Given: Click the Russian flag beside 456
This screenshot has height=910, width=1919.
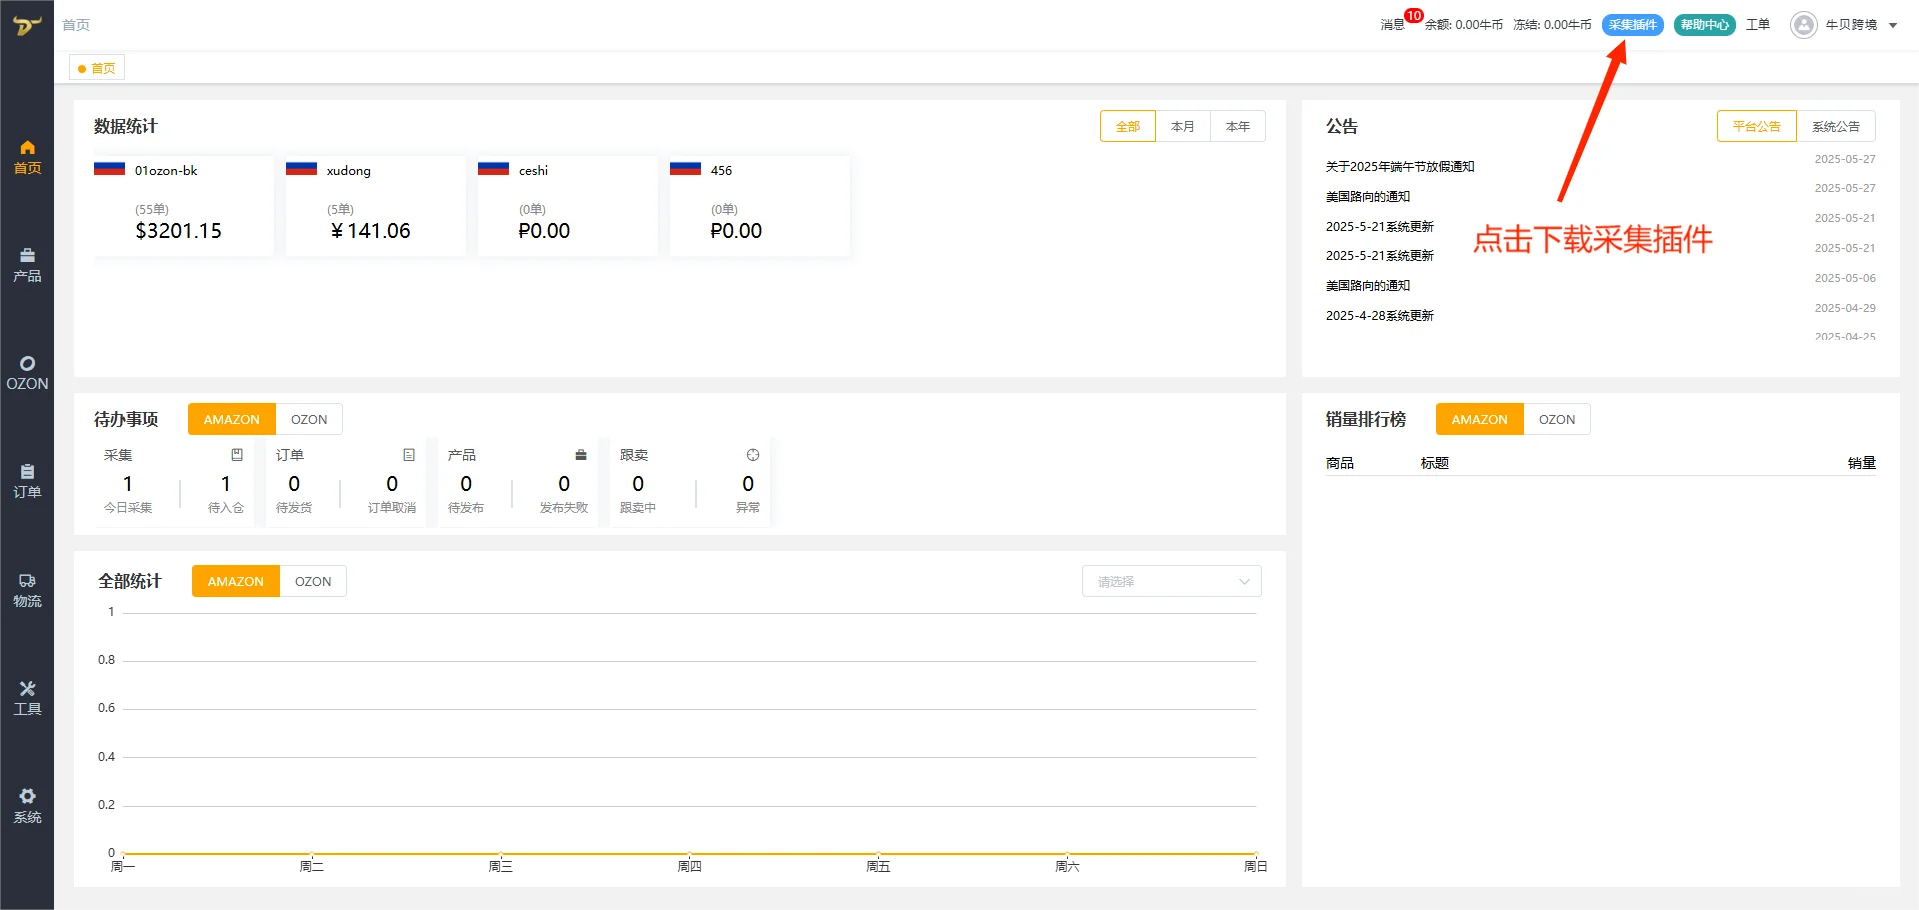Looking at the screenshot, I should (x=685, y=168).
